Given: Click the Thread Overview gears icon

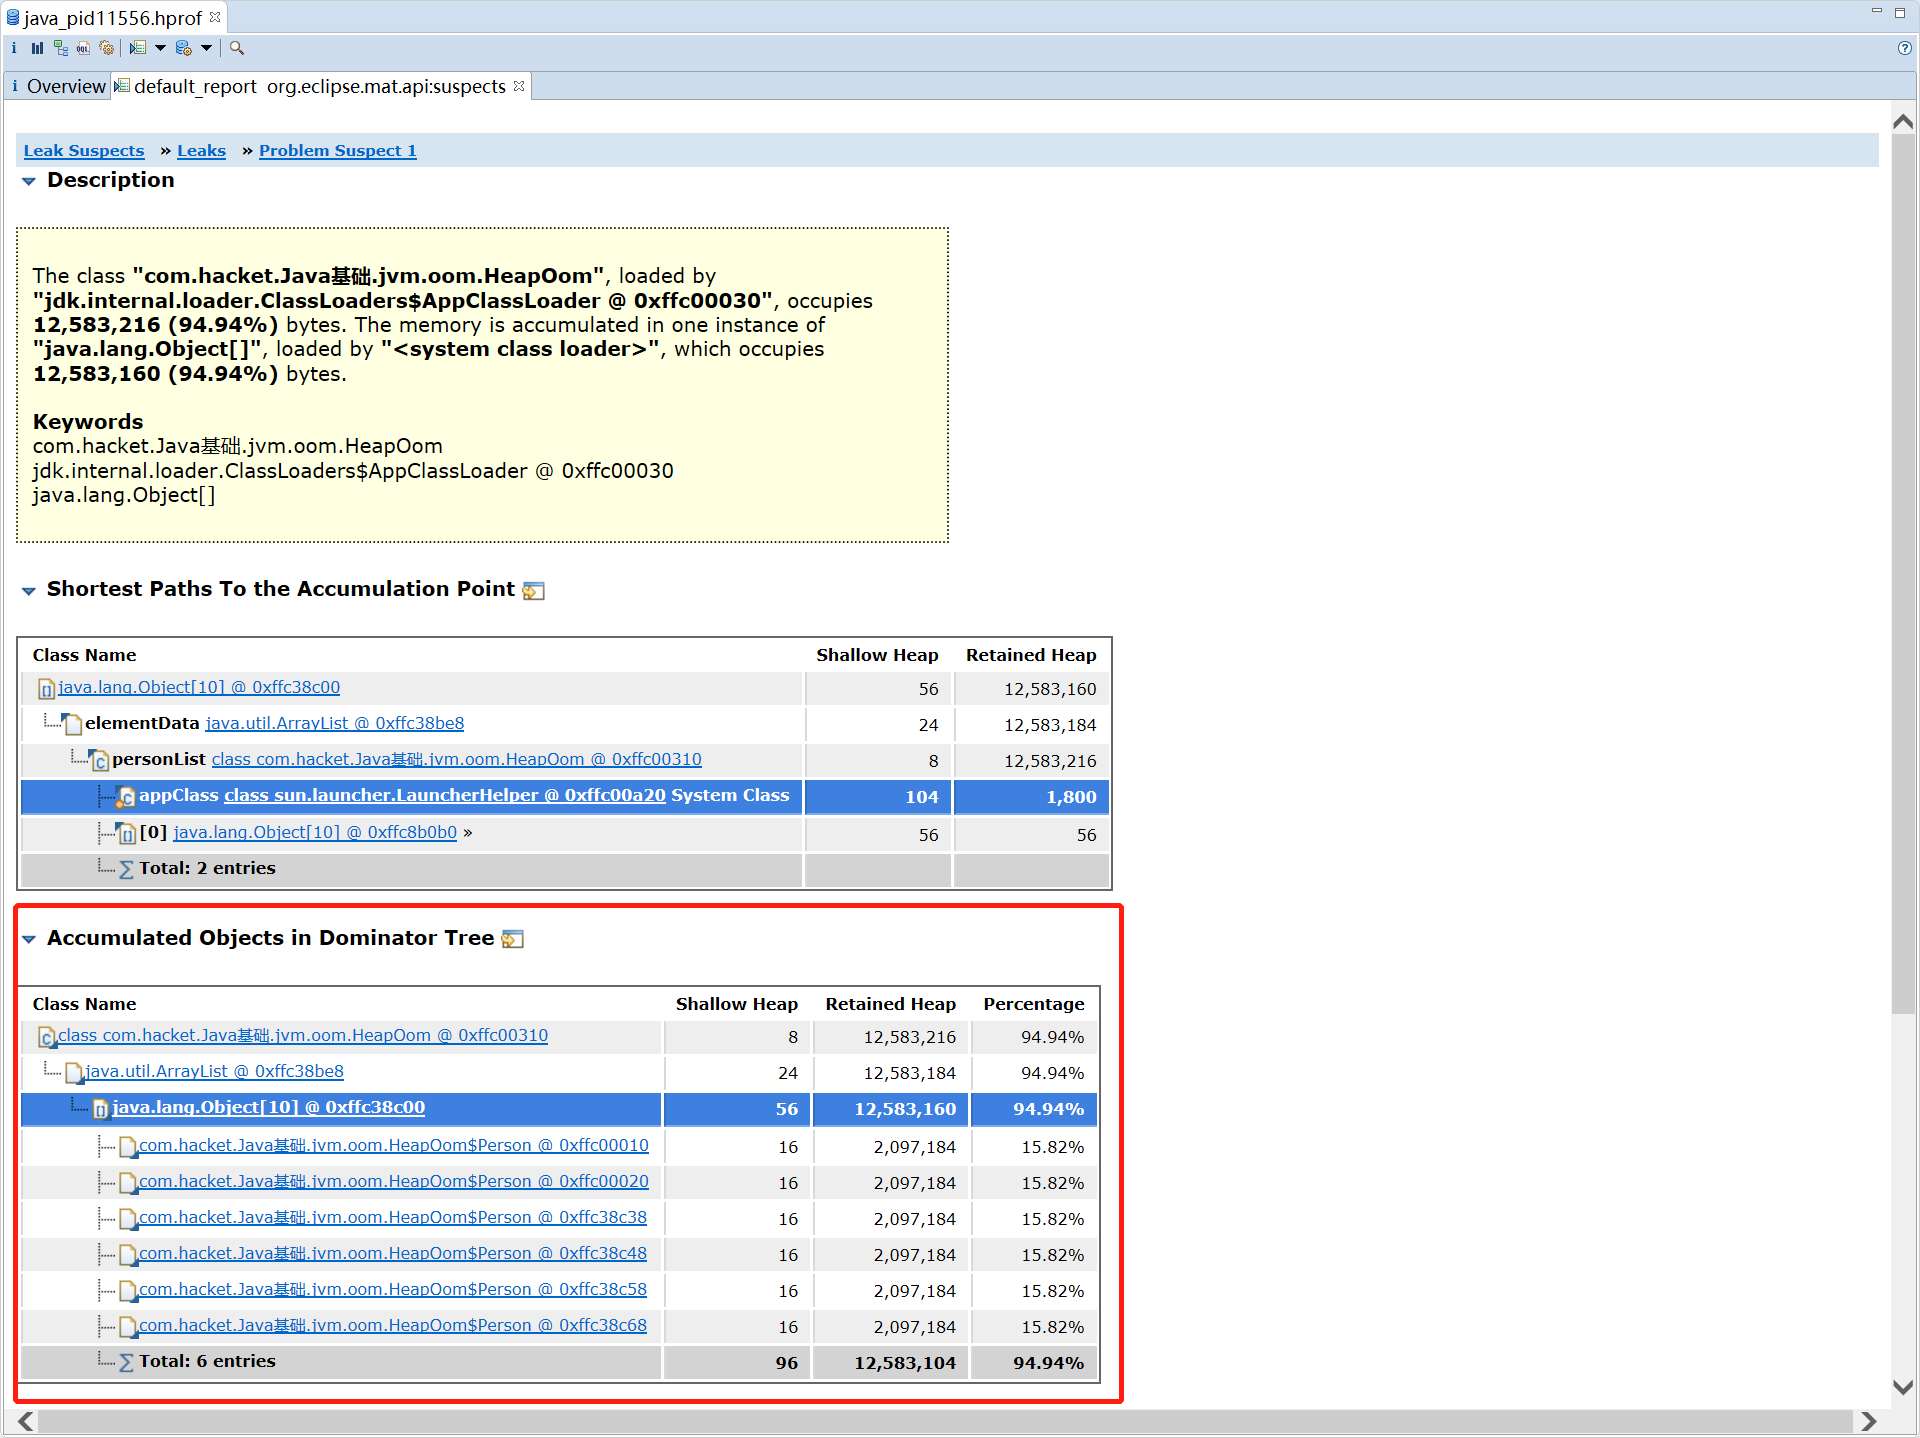Looking at the screenshot, I should (106, 48).
